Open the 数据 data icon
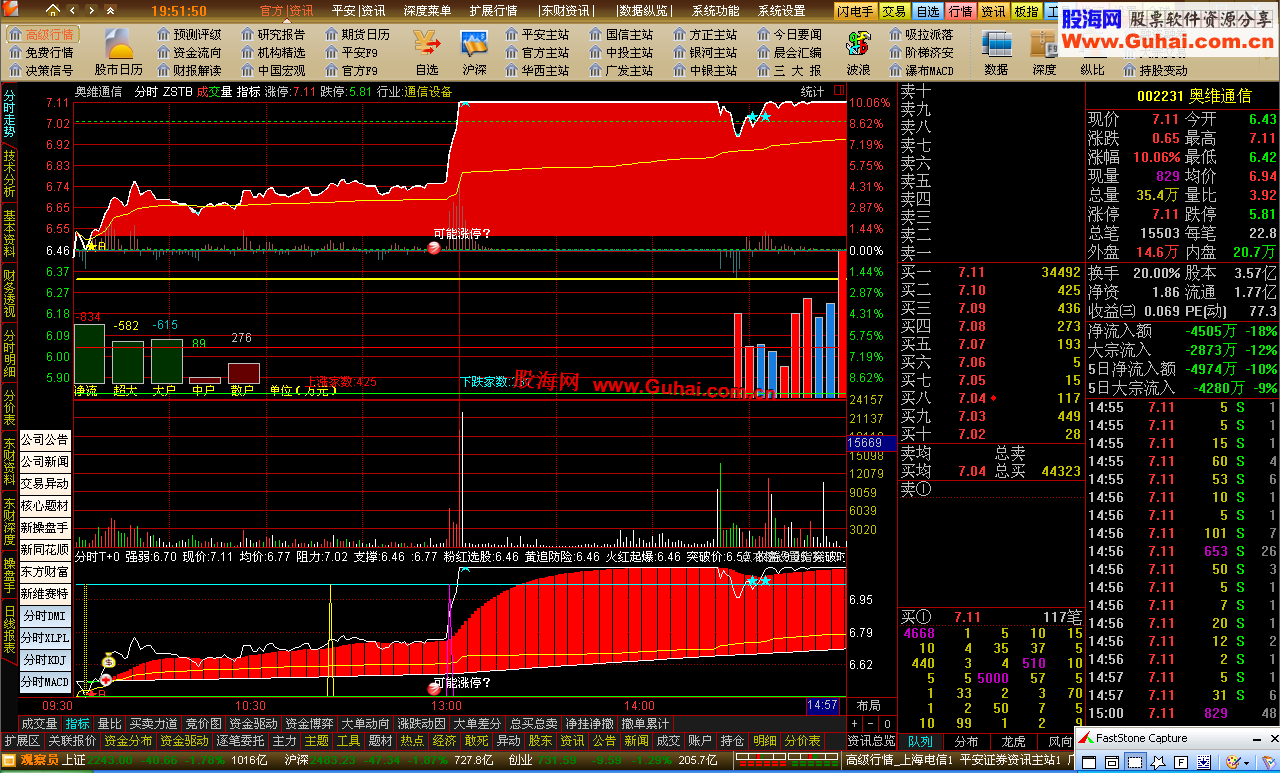Viewport: 1280px width, 773px height. click(996, 52)
